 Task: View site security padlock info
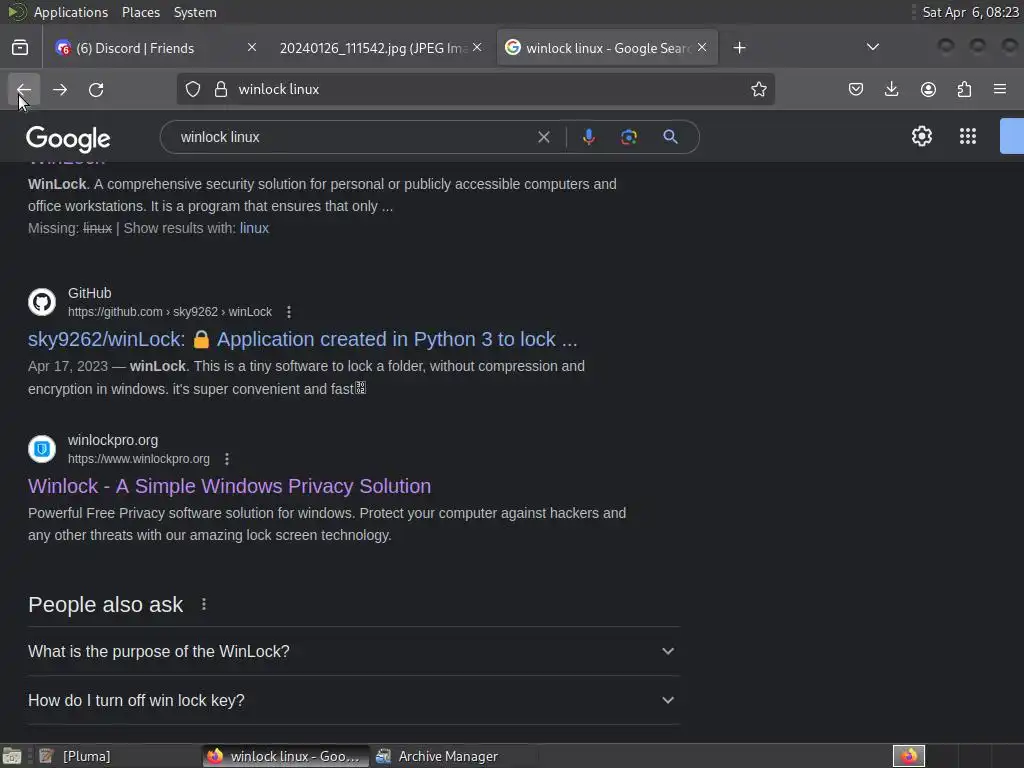pyautogui.click(x=221, y=89)
